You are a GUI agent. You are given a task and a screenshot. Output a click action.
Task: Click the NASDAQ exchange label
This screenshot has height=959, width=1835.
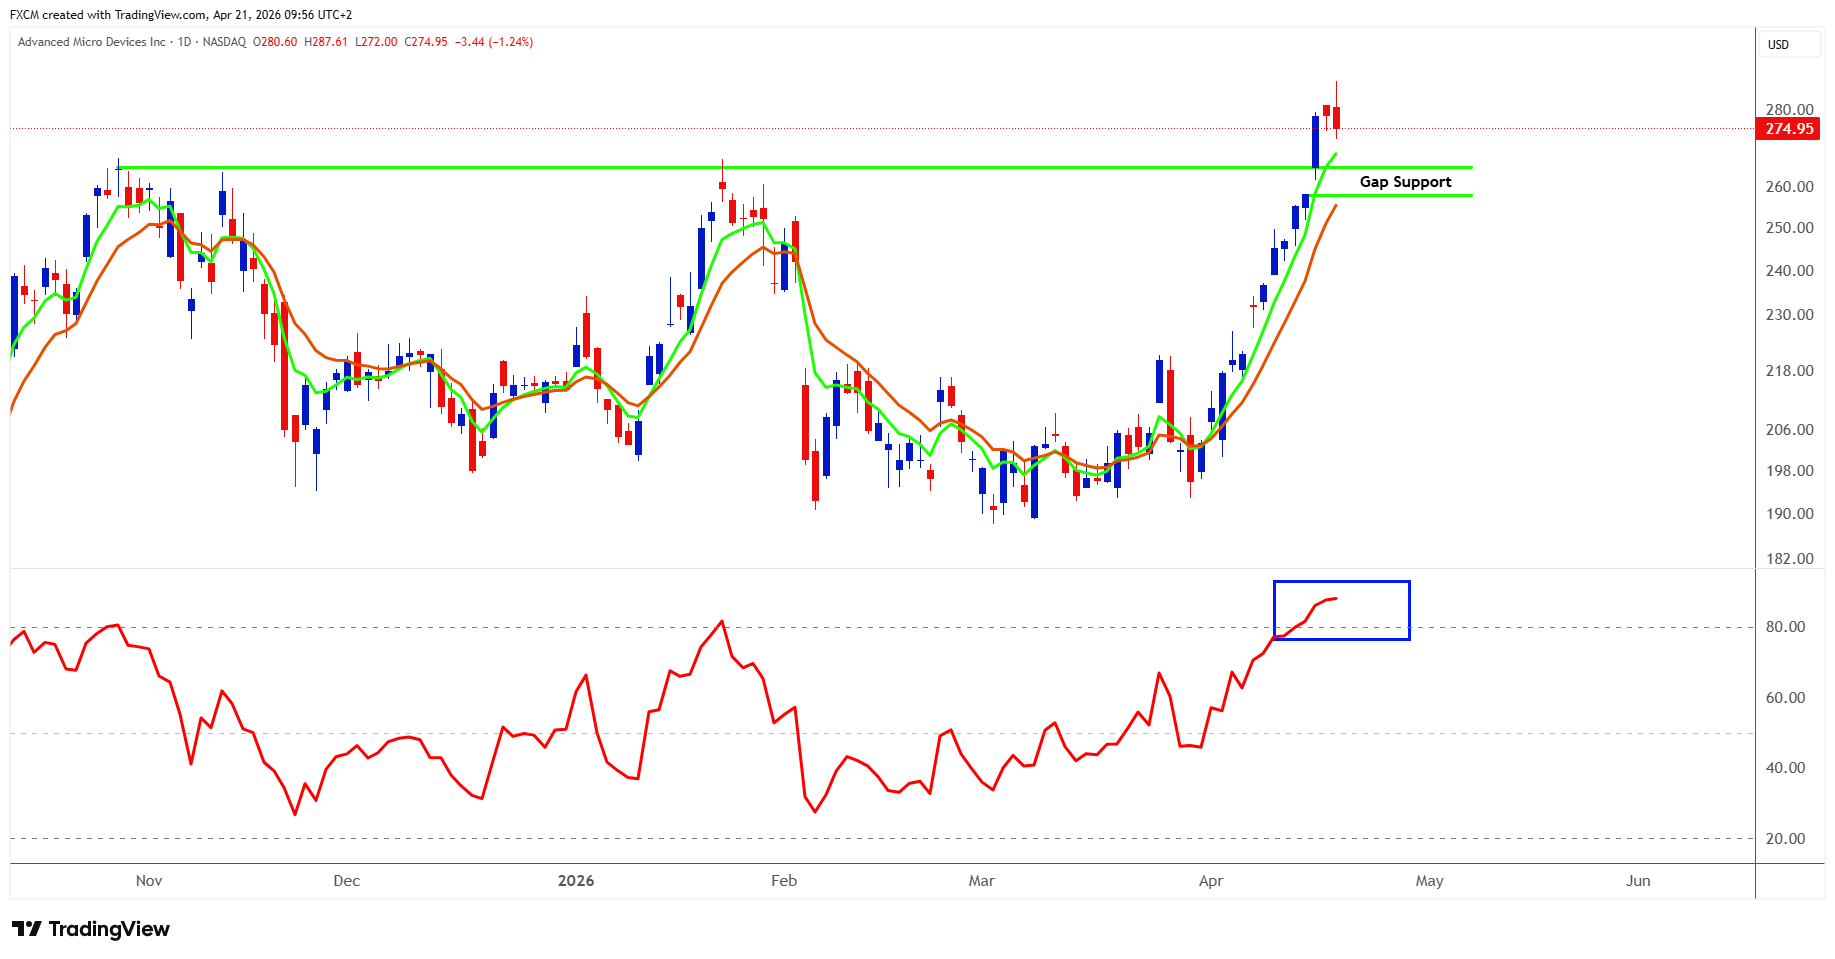point(224,42)
